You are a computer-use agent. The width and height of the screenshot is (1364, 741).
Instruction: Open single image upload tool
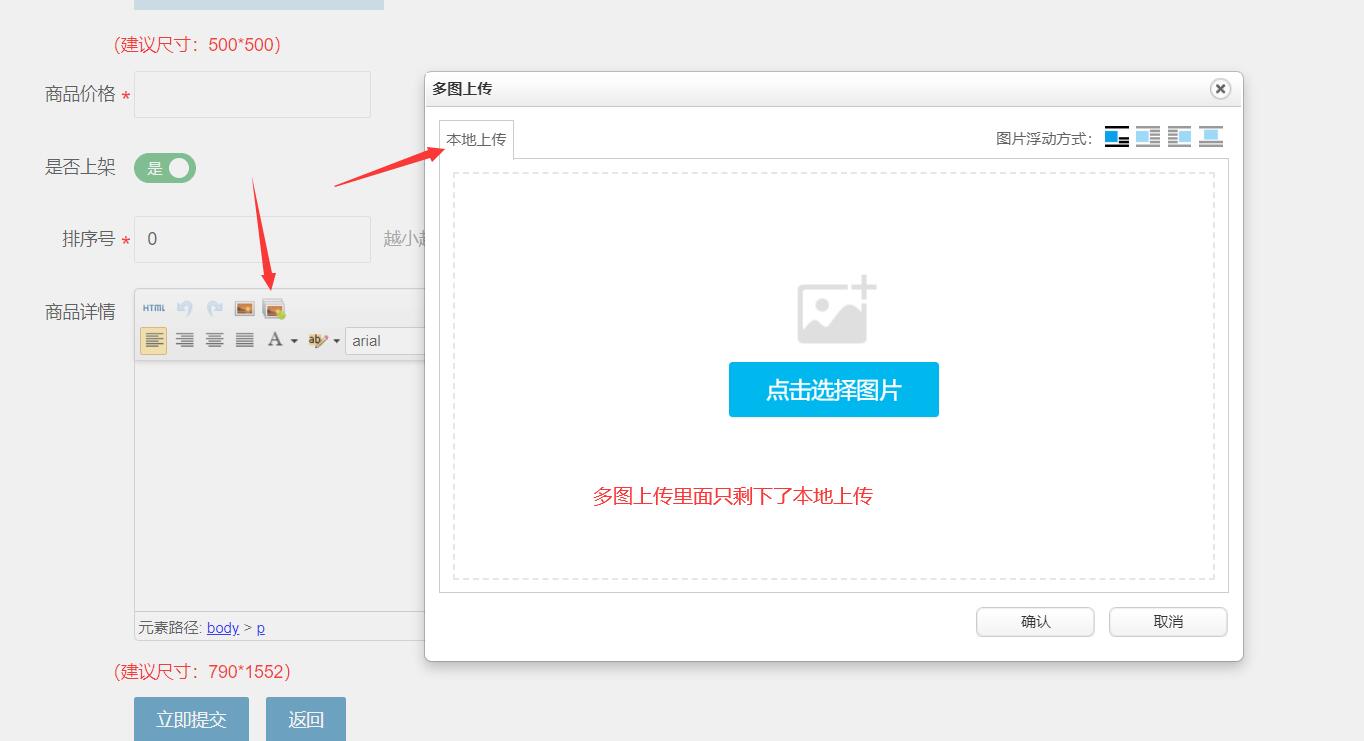click(x=244, y=309)
